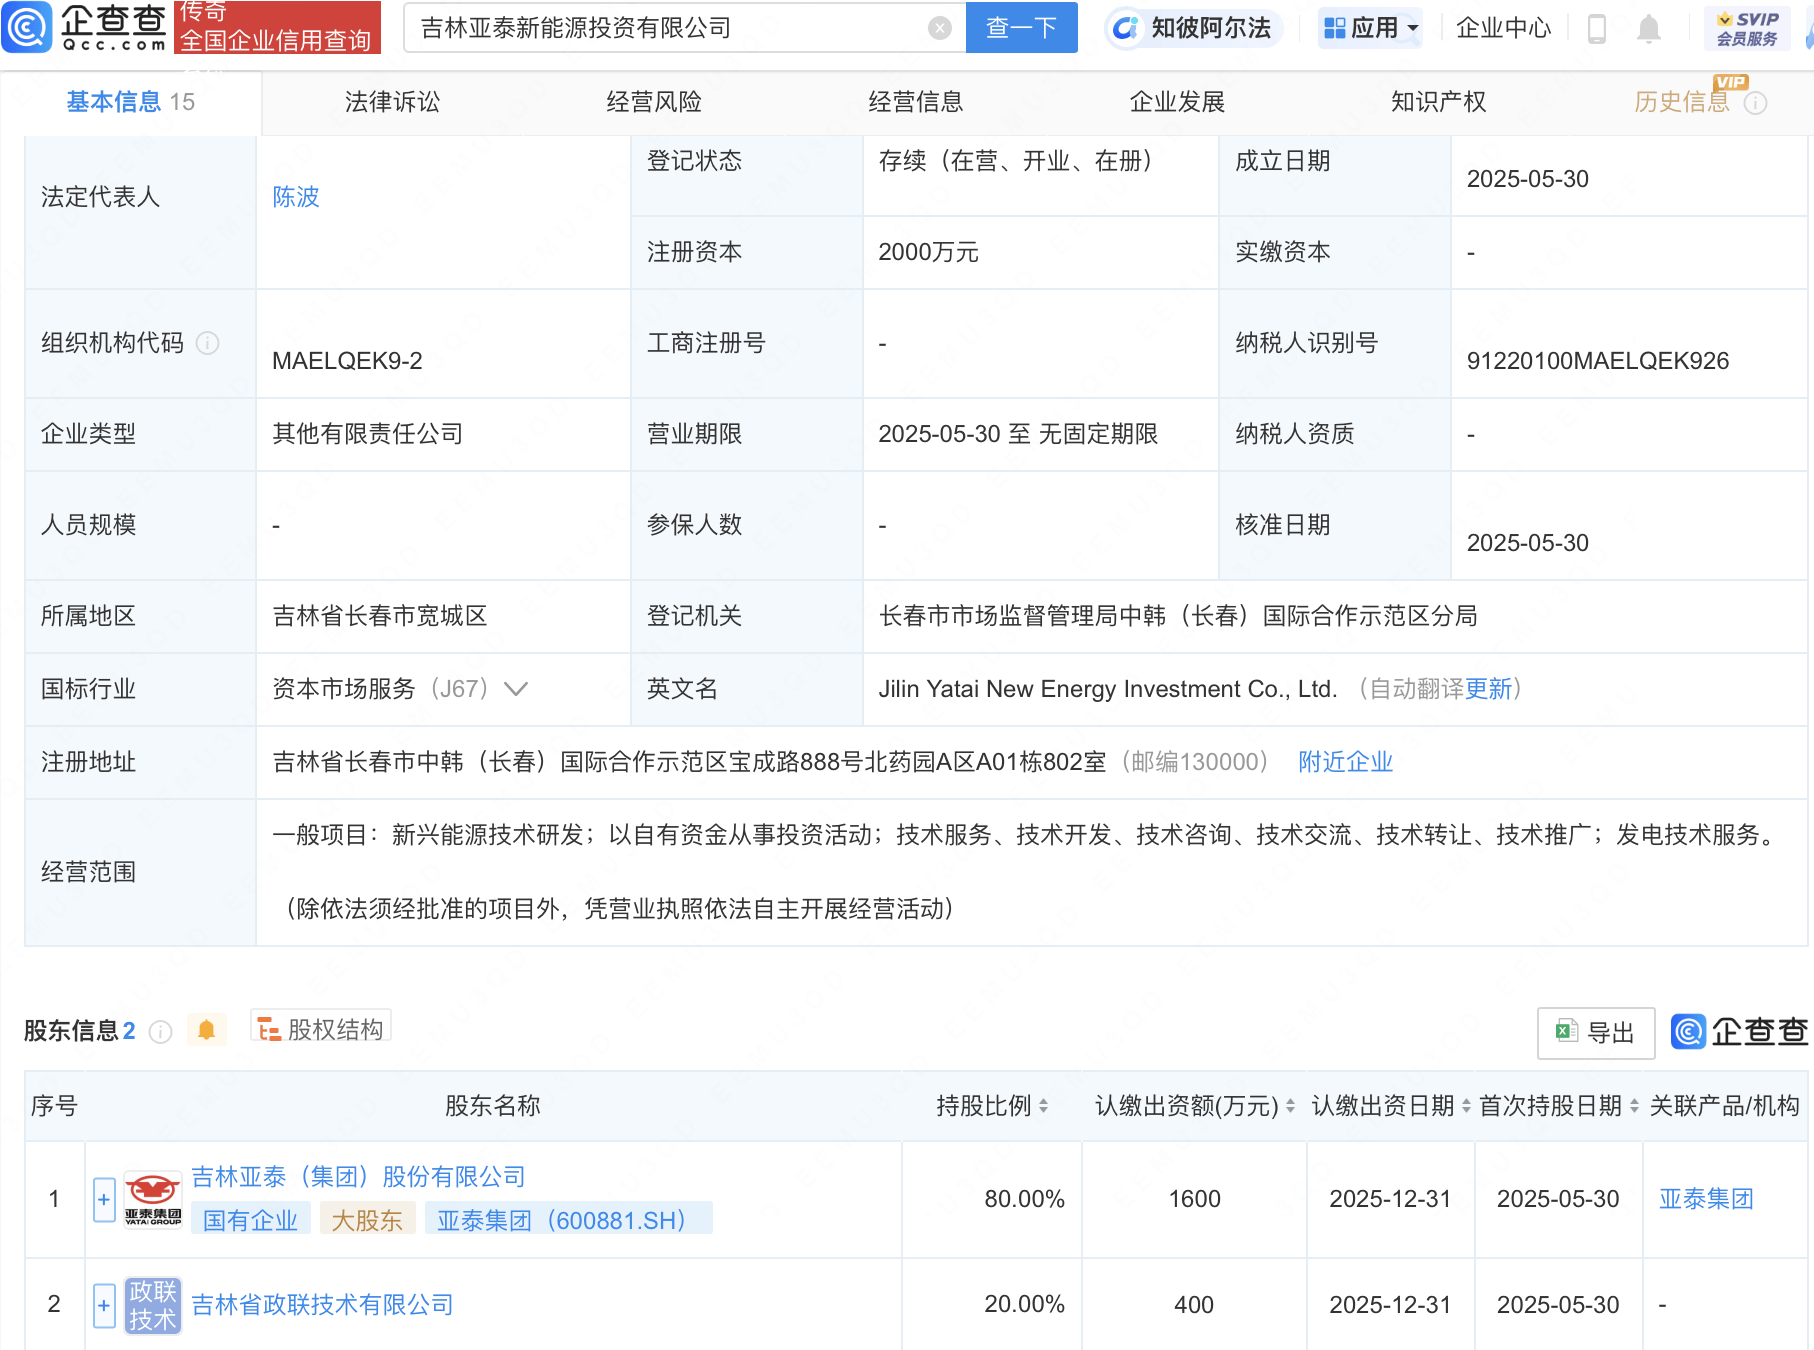Viewport: 1814px width, 1350px height.
Task: Click the 政联技术 company logo thumbnail
Action: click(x=153, y=1305)
